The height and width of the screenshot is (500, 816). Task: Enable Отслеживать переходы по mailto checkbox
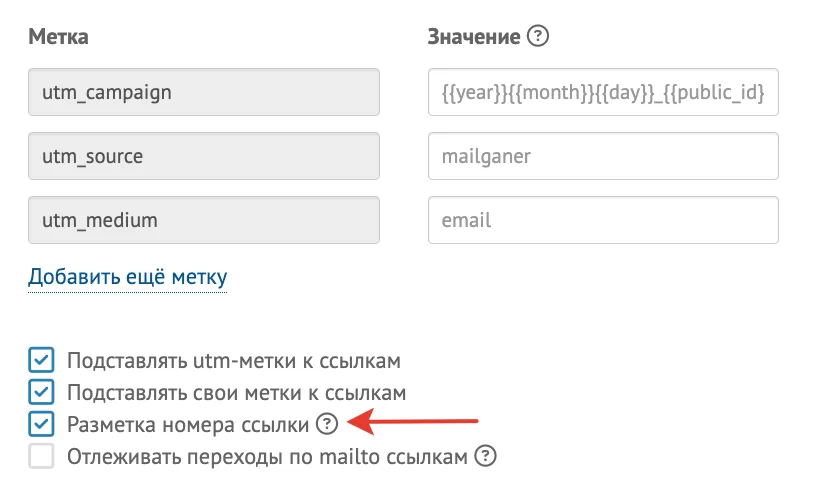point(41,456)
